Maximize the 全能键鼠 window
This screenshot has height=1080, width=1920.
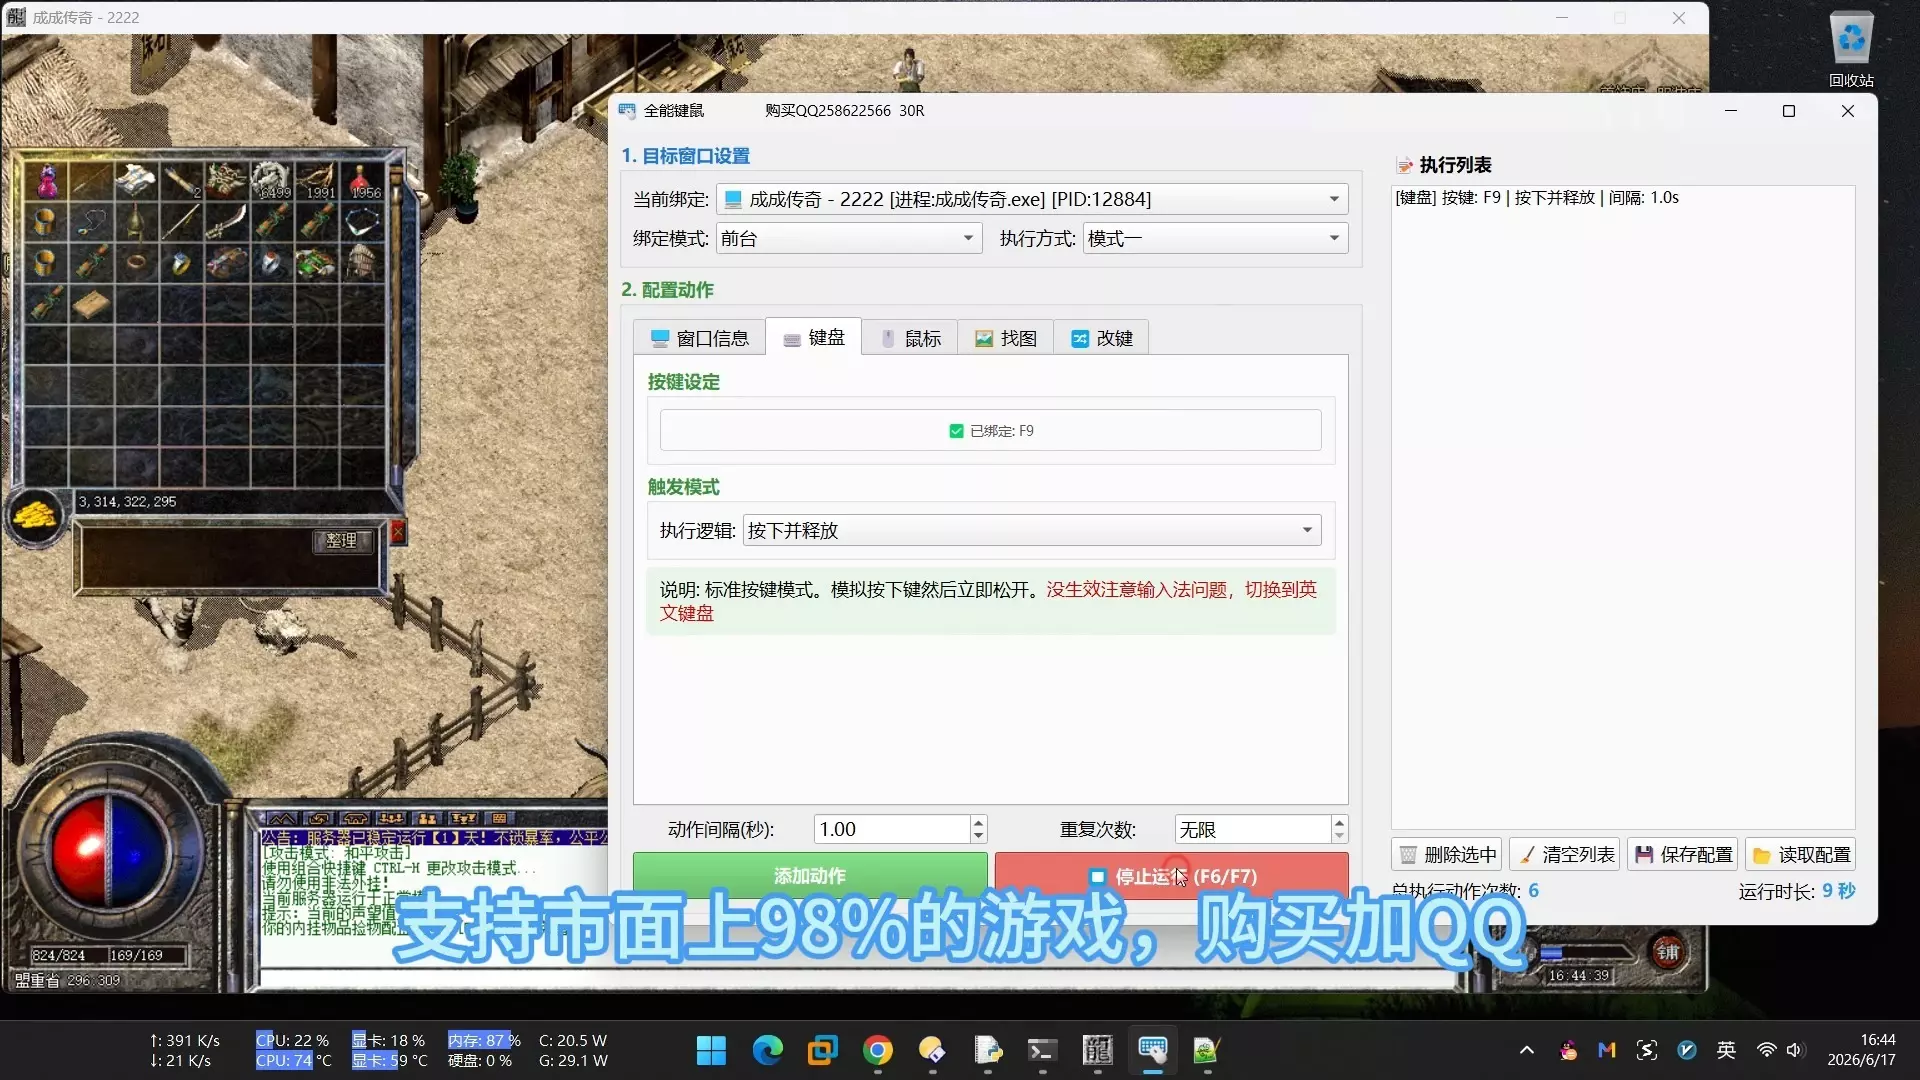pyautogui.click(x=1789, y=111)
